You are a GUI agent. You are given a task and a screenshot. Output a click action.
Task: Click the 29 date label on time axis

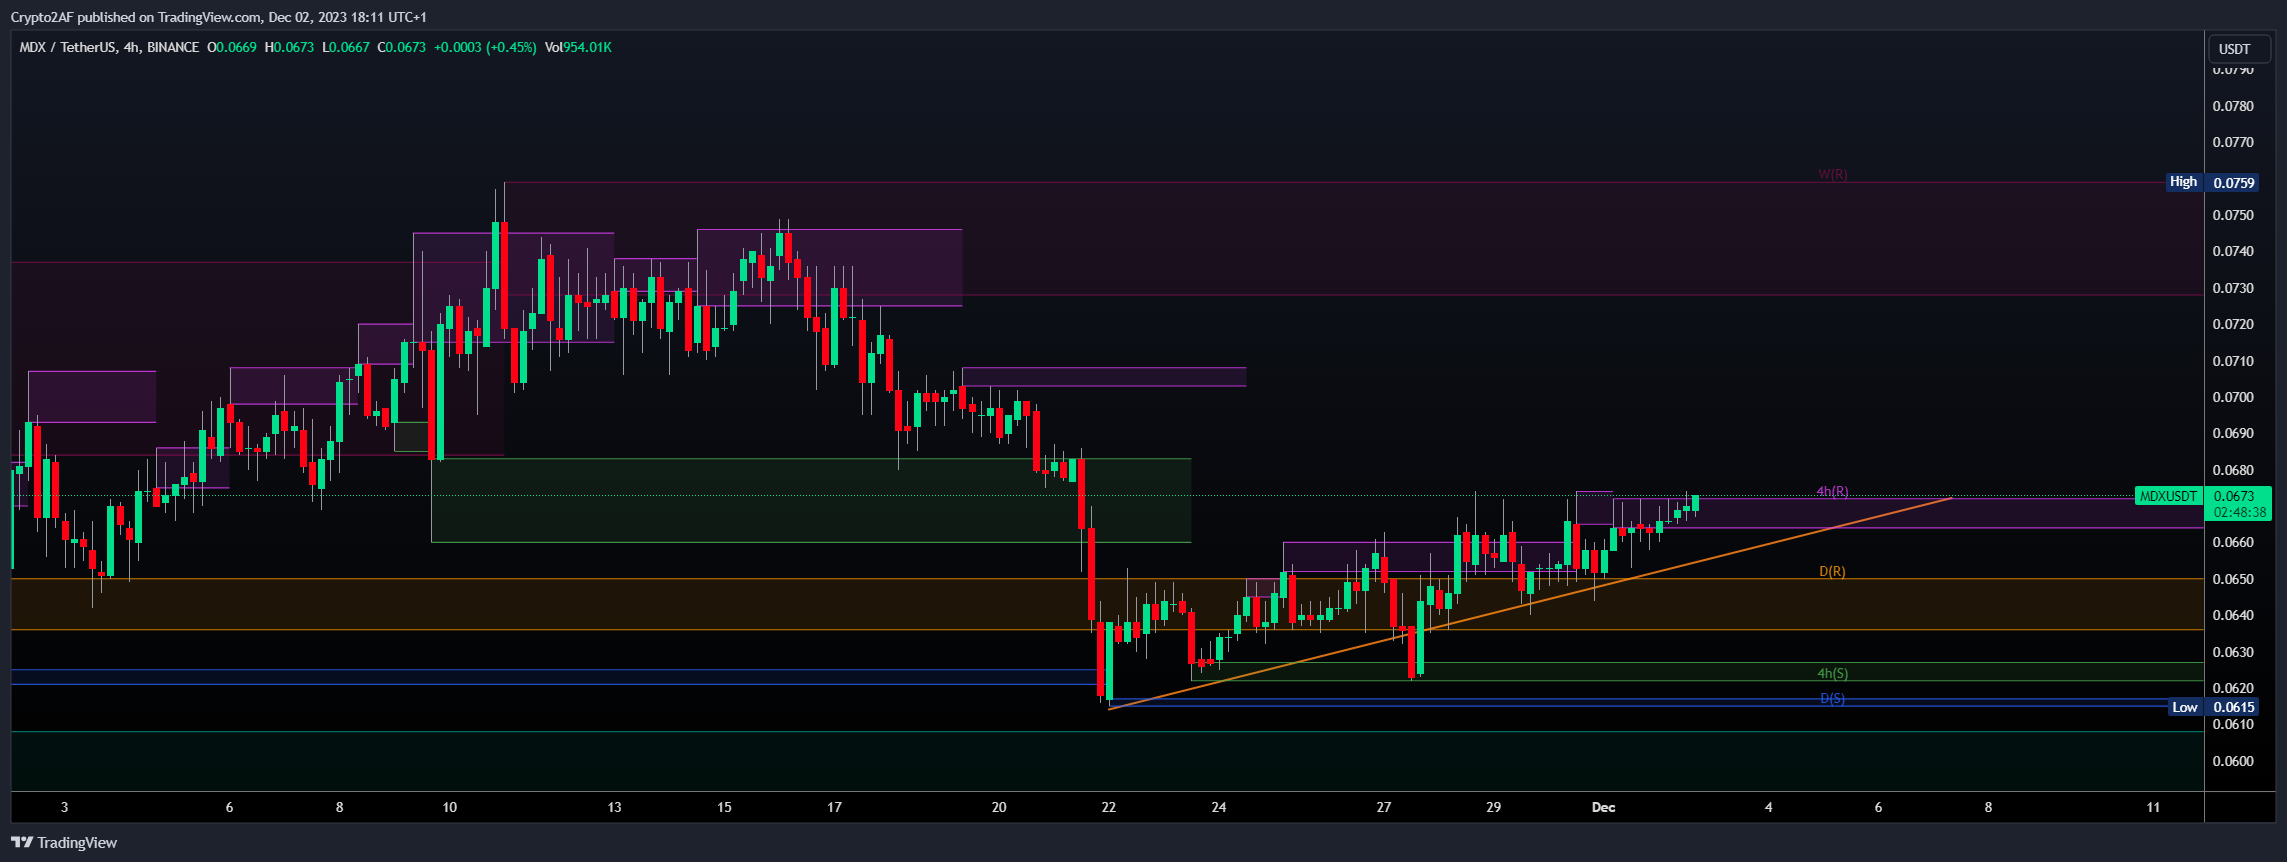(1494, 807)
